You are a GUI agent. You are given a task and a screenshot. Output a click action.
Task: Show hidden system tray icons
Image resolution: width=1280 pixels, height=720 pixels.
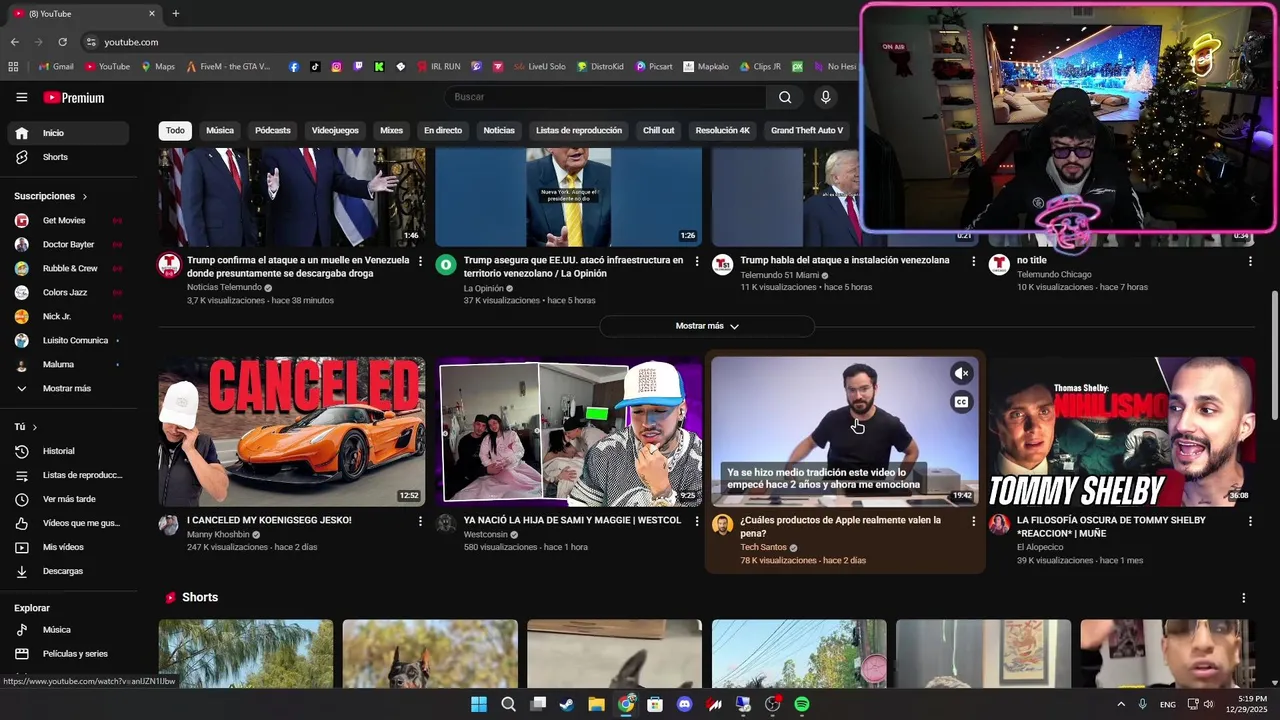click(1121, 704)
